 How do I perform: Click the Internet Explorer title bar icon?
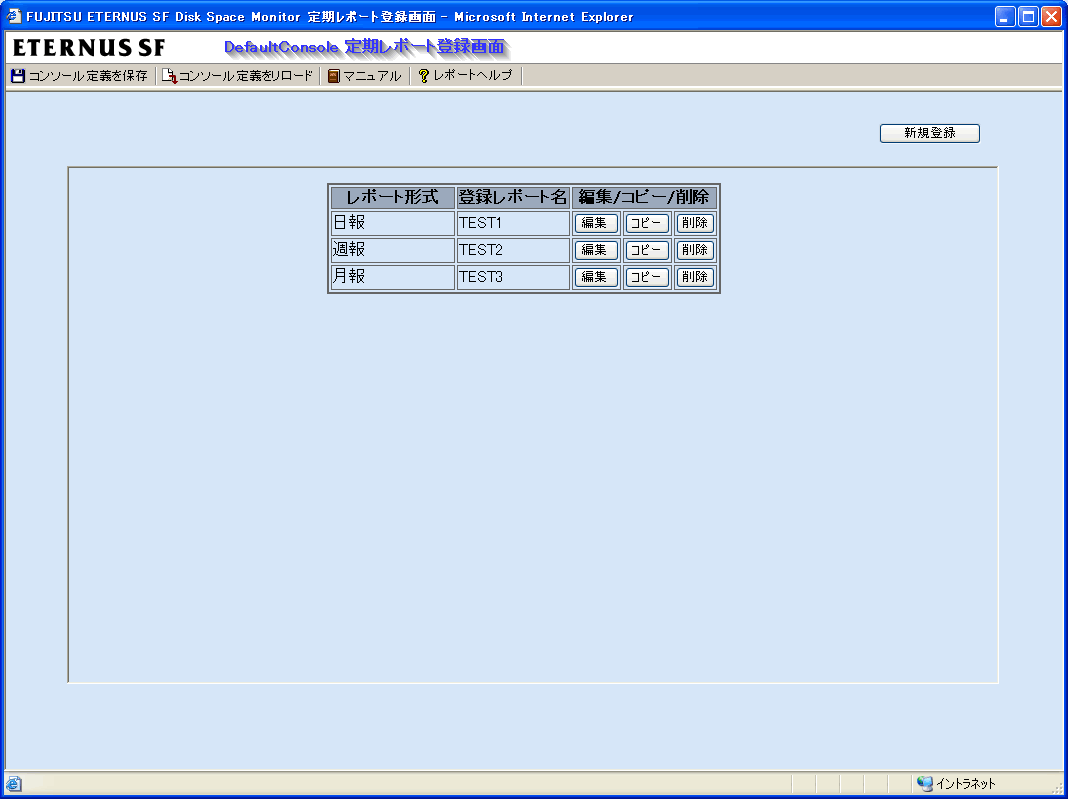pos(13,17)
